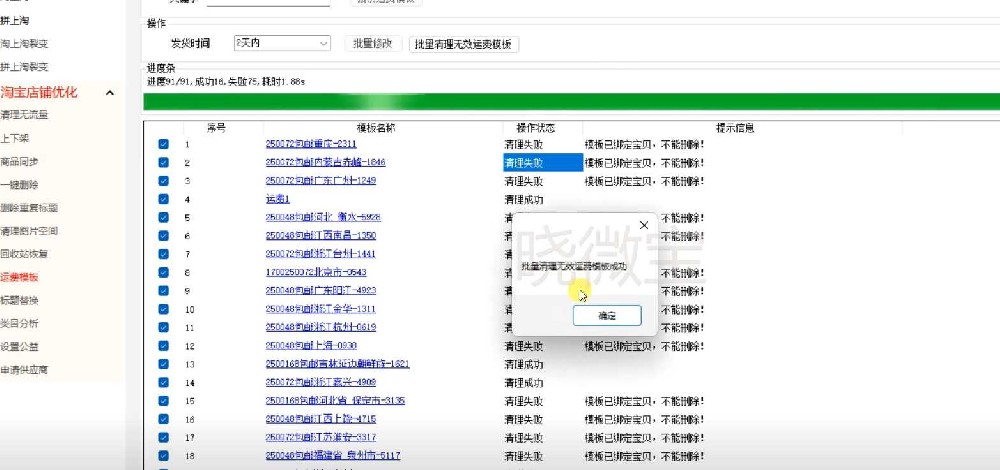Confirm the dialog with 确定 button

tap(607, 316)
